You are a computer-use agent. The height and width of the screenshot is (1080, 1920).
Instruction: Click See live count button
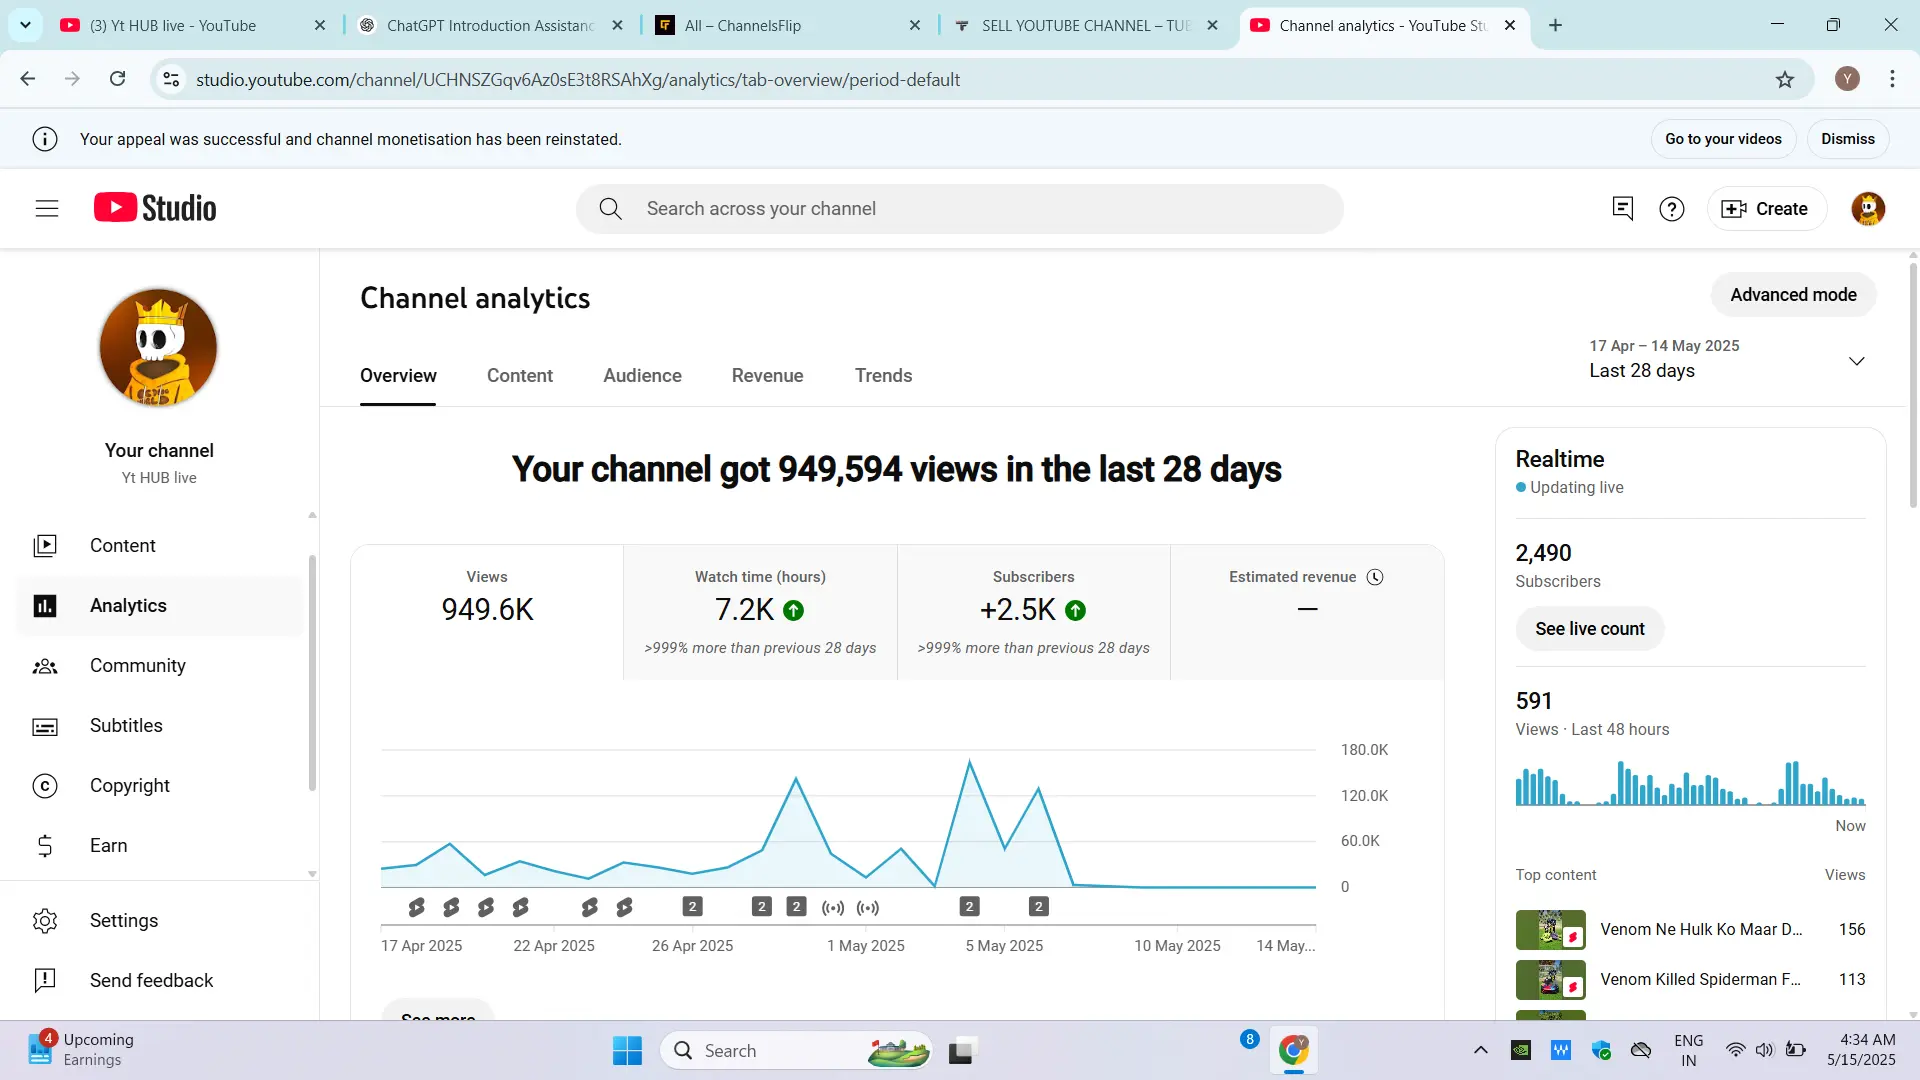tap(1589, 629)
